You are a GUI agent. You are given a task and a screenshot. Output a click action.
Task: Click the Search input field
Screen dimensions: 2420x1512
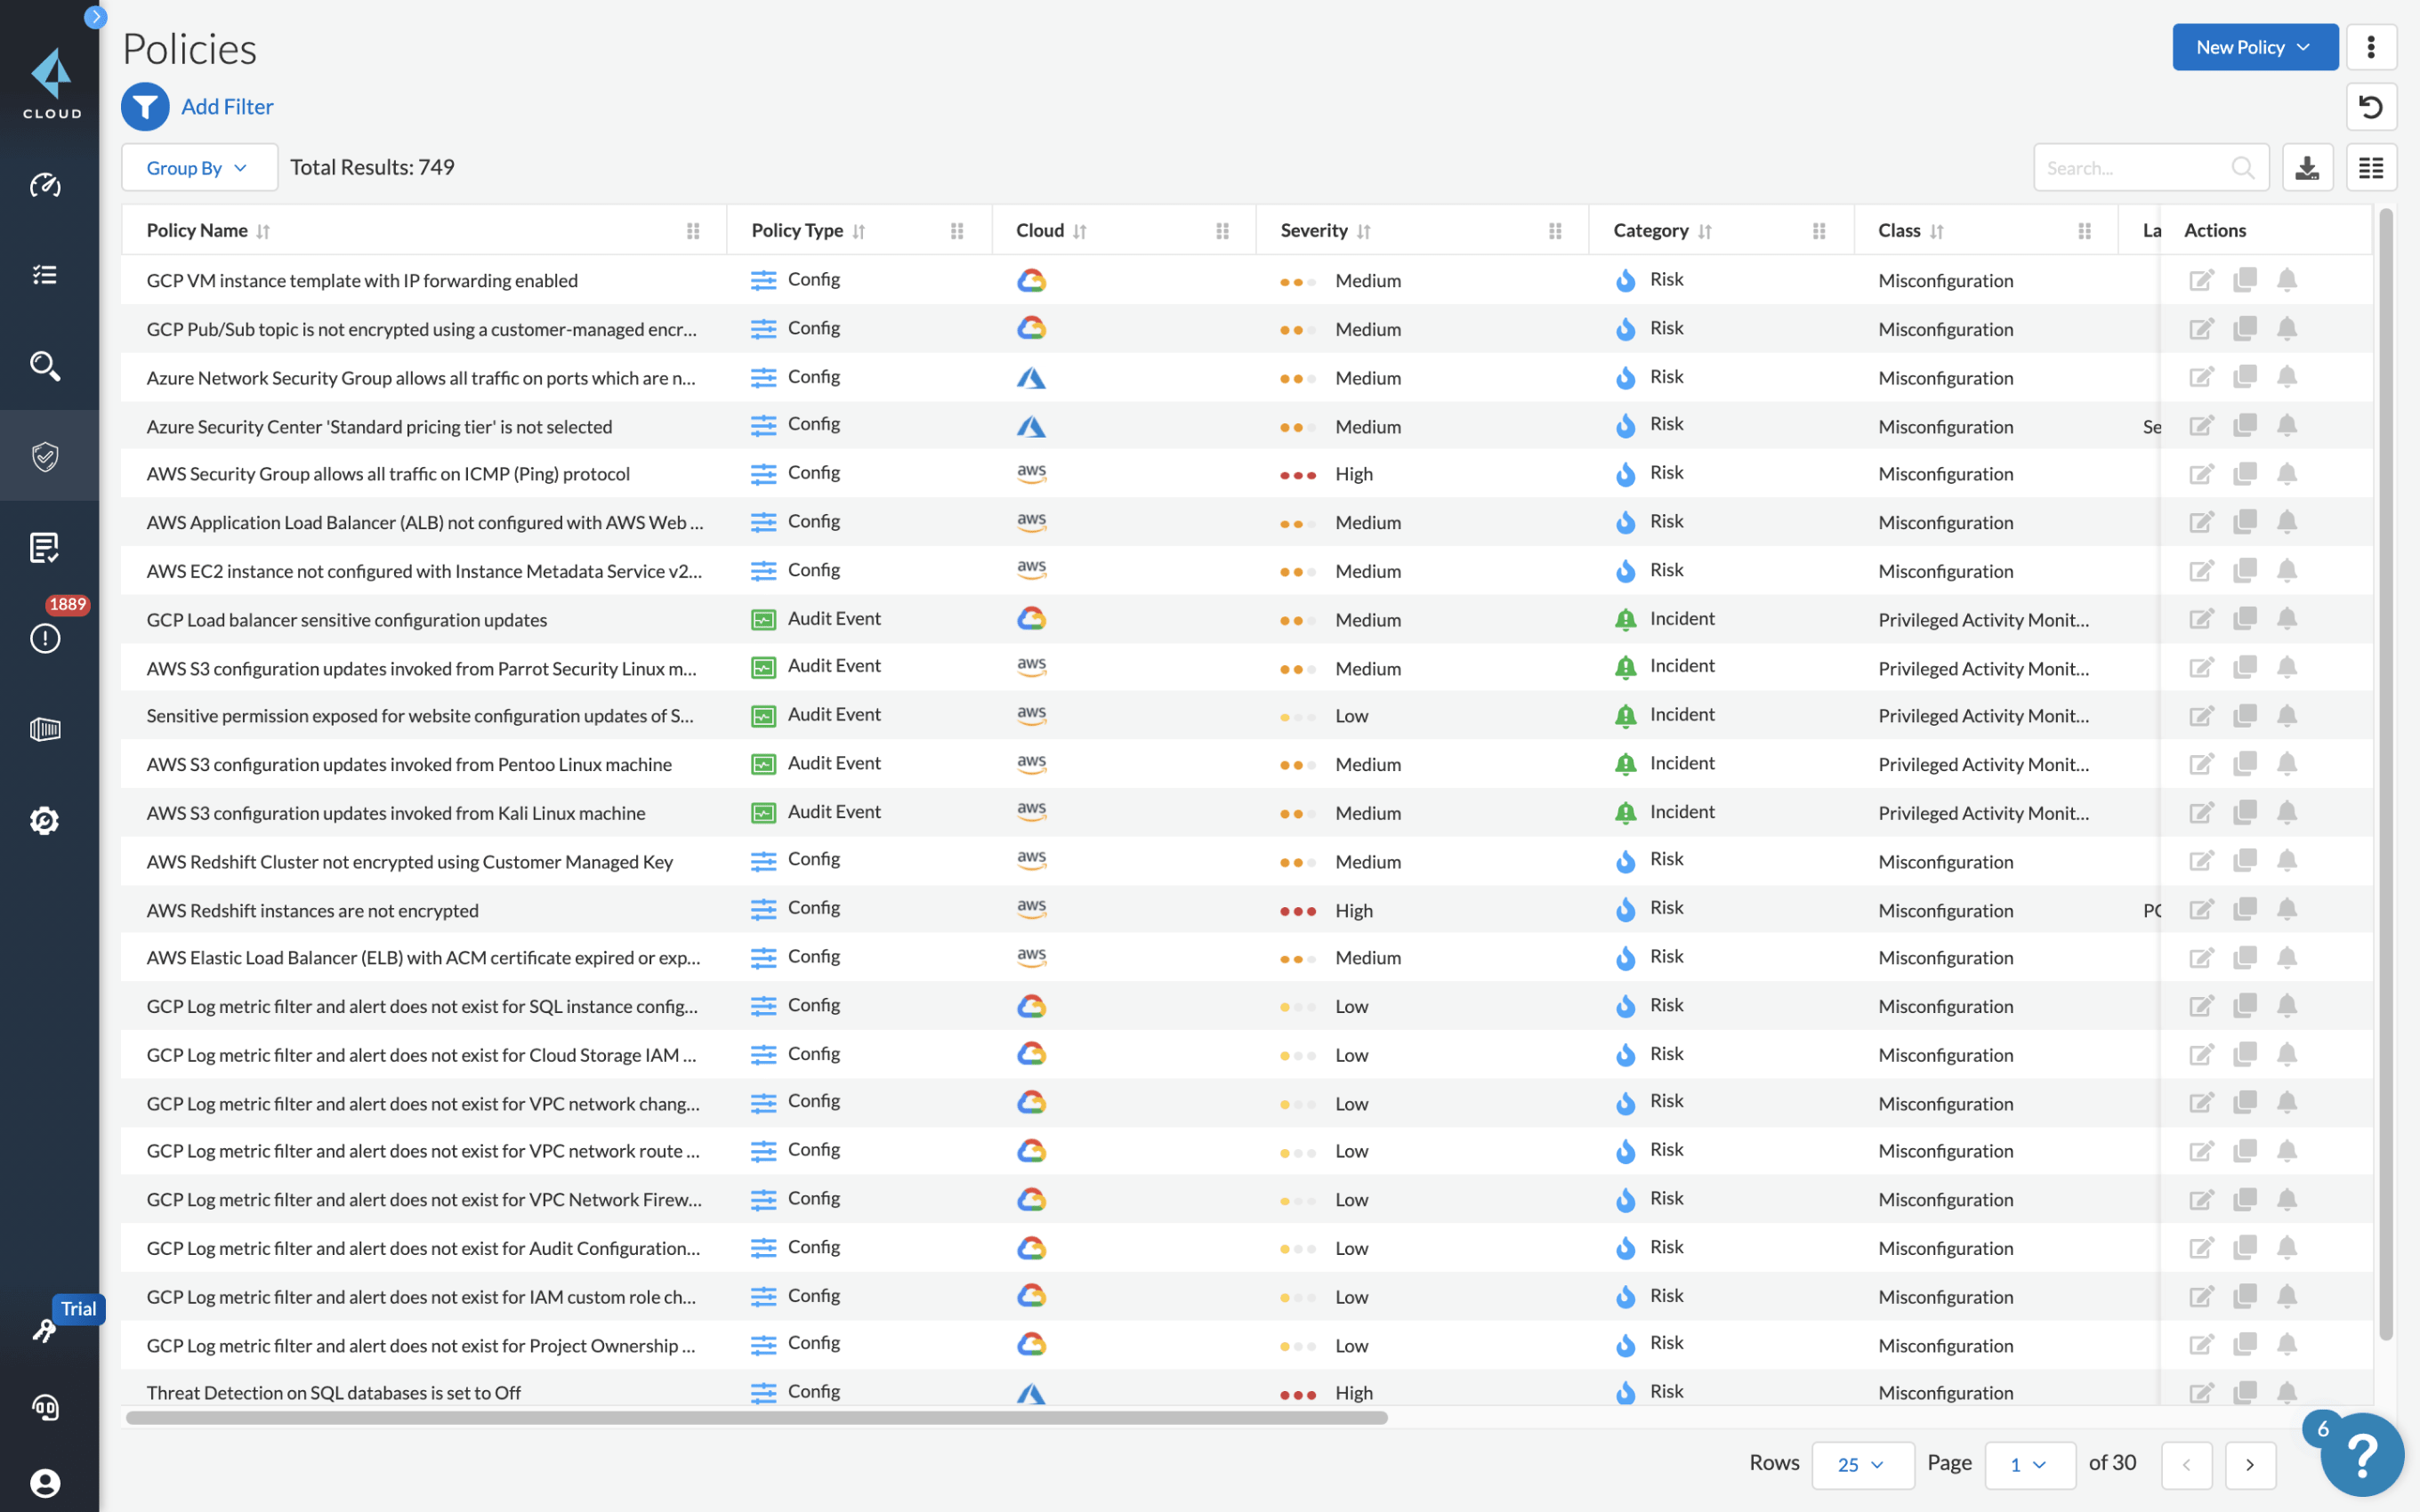click(x=2134, y=169)
